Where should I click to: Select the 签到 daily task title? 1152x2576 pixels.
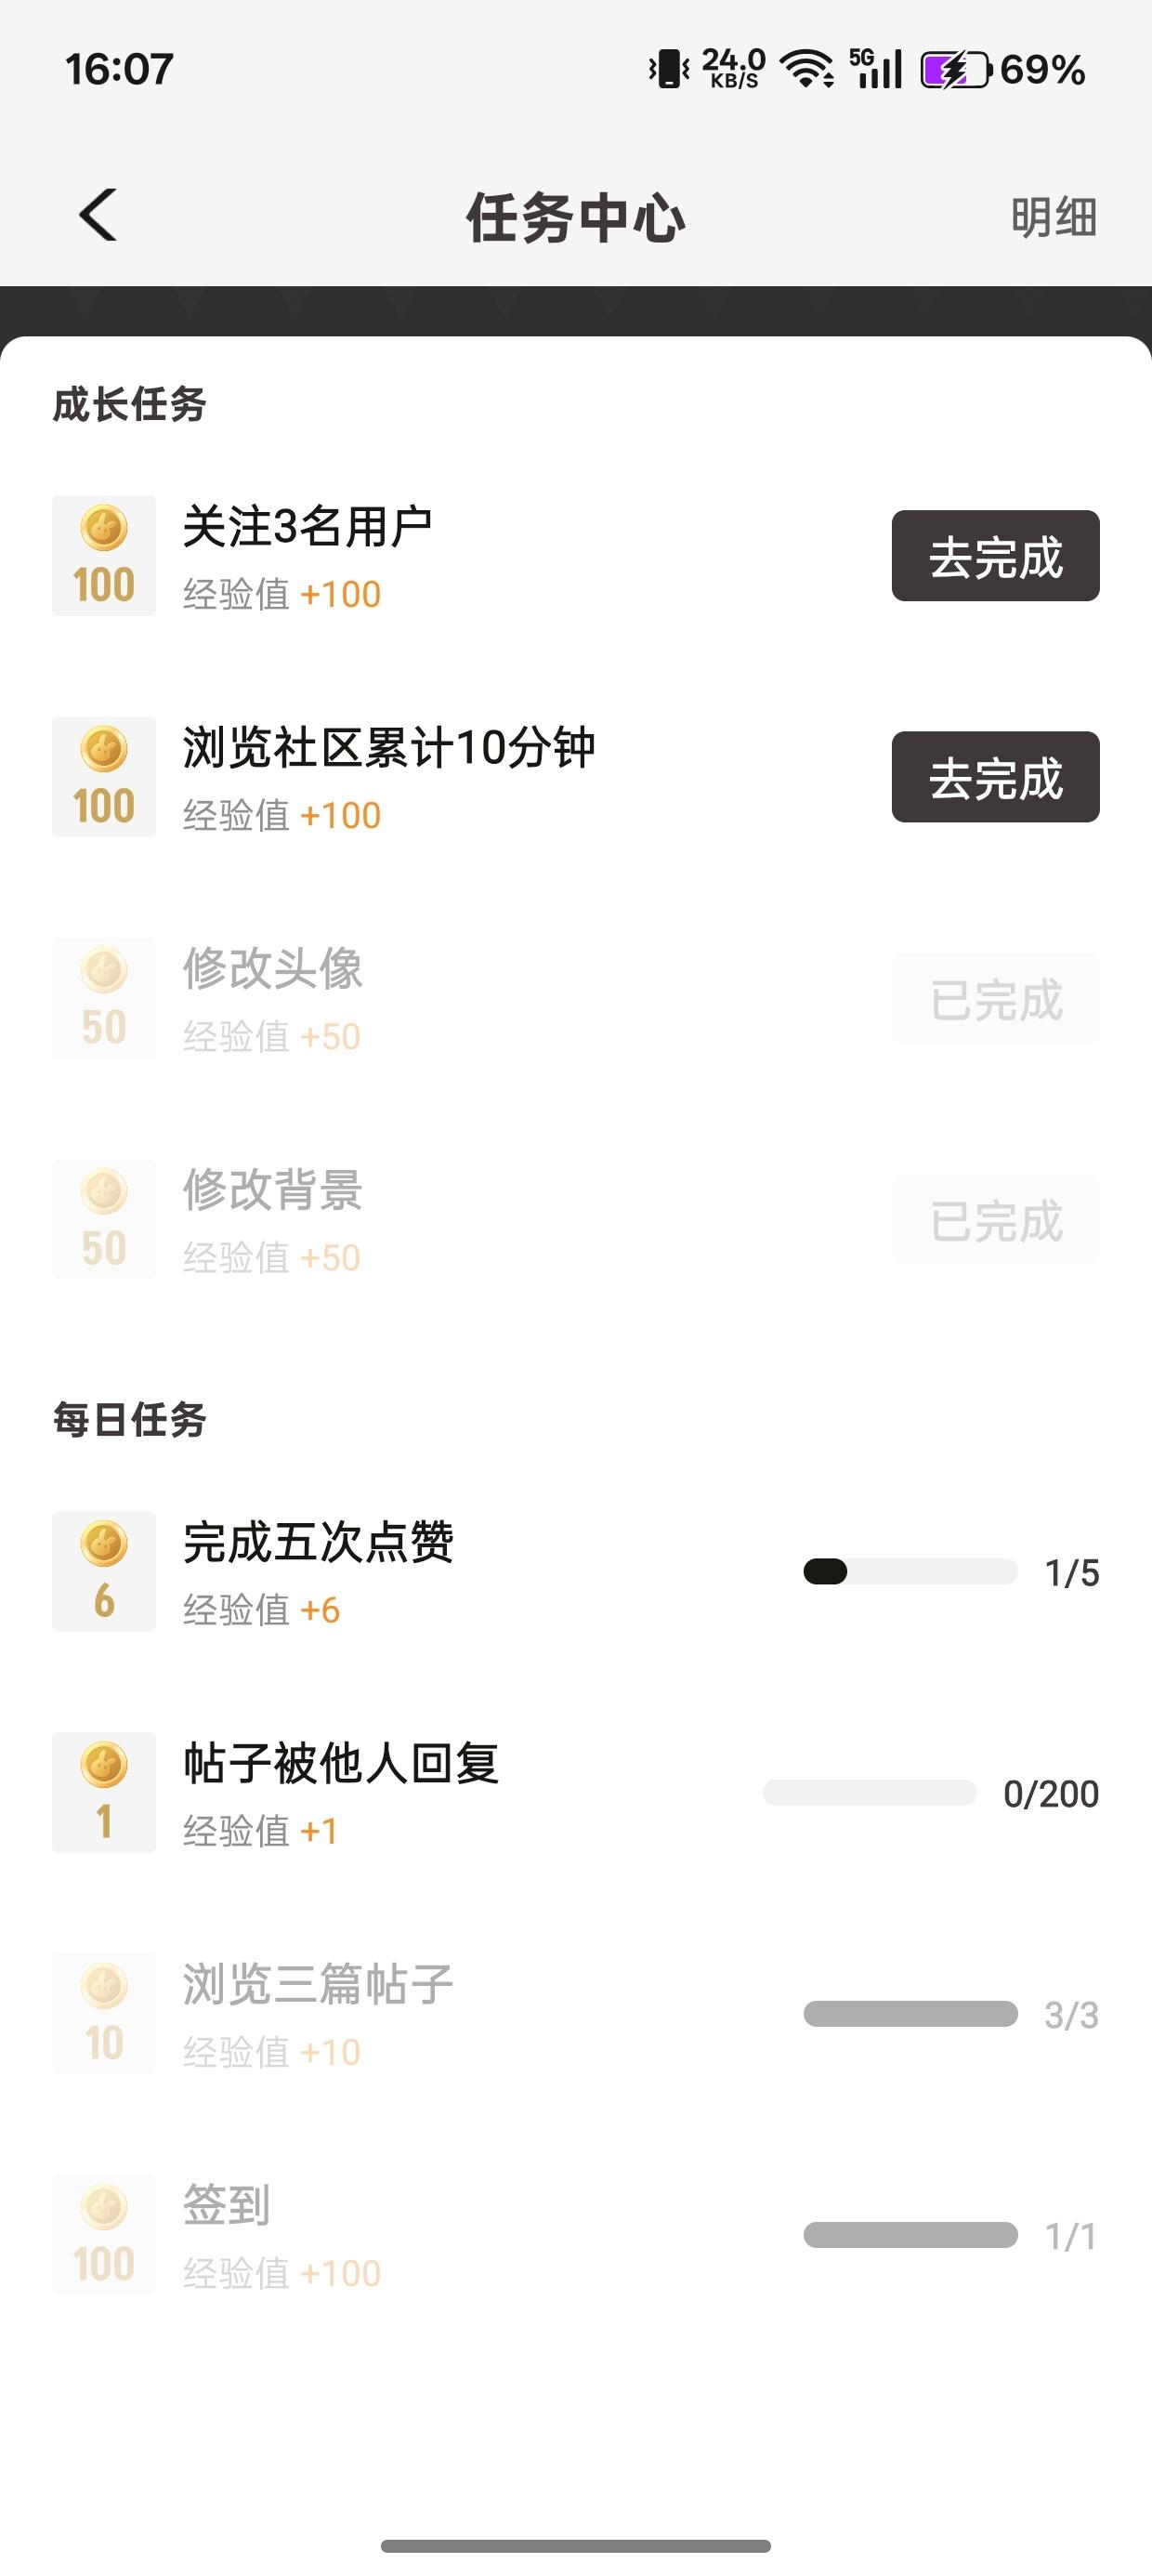pyautogui.click(x=227, y=2205)
